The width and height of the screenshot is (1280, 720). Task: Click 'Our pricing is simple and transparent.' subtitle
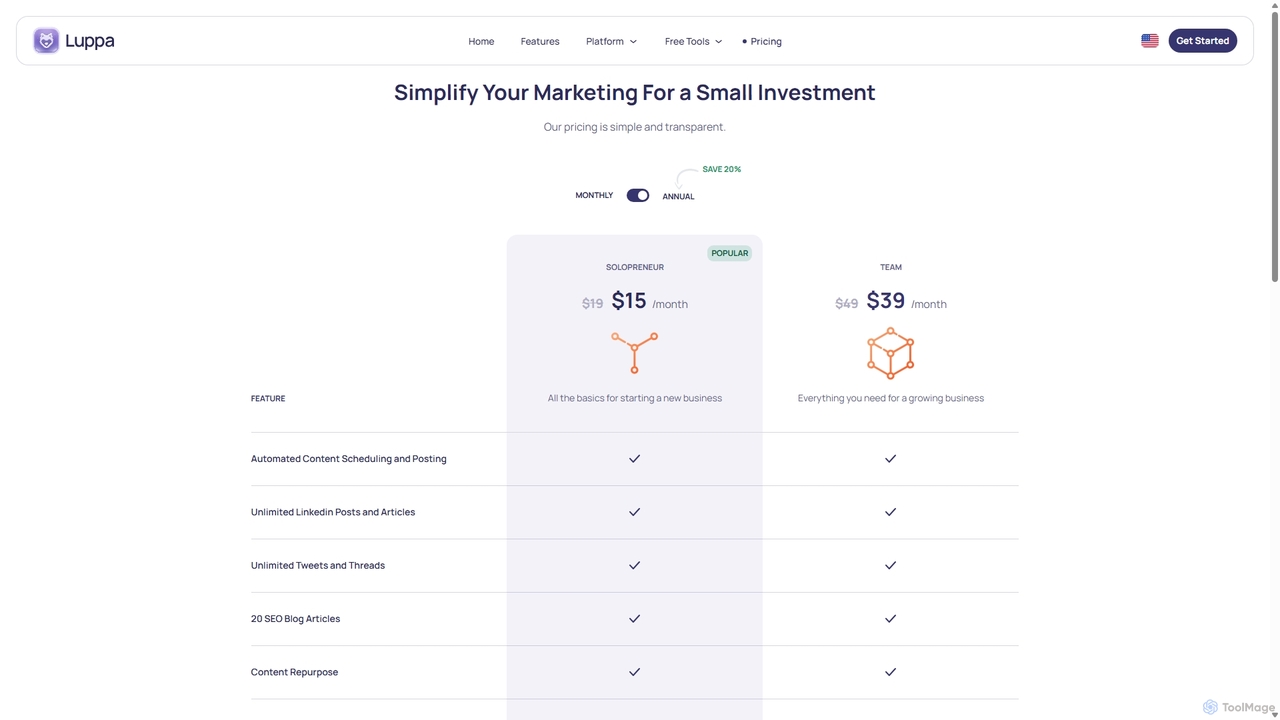[635, 127]
